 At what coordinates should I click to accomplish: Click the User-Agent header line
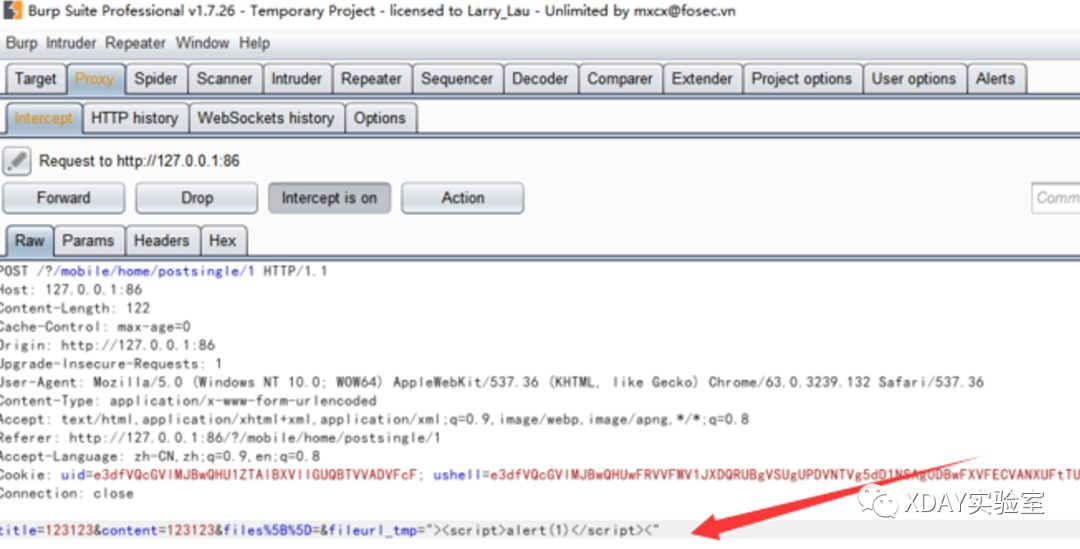point(492,382)
